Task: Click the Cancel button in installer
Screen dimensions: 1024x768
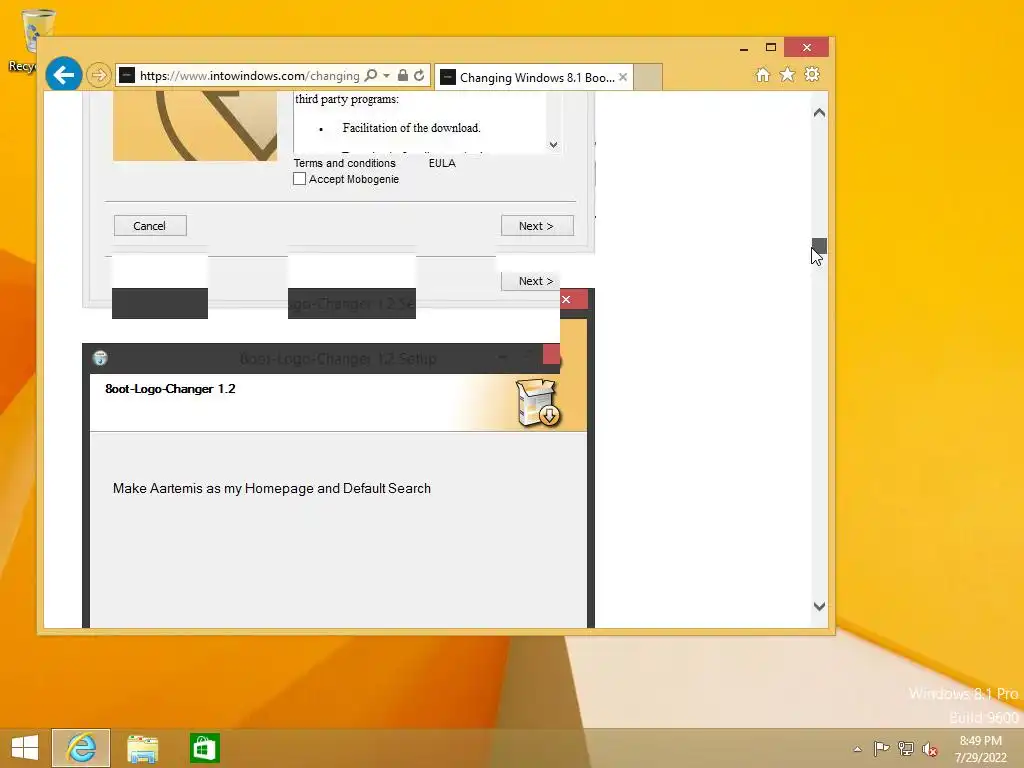Action: [x=150, y=226]
